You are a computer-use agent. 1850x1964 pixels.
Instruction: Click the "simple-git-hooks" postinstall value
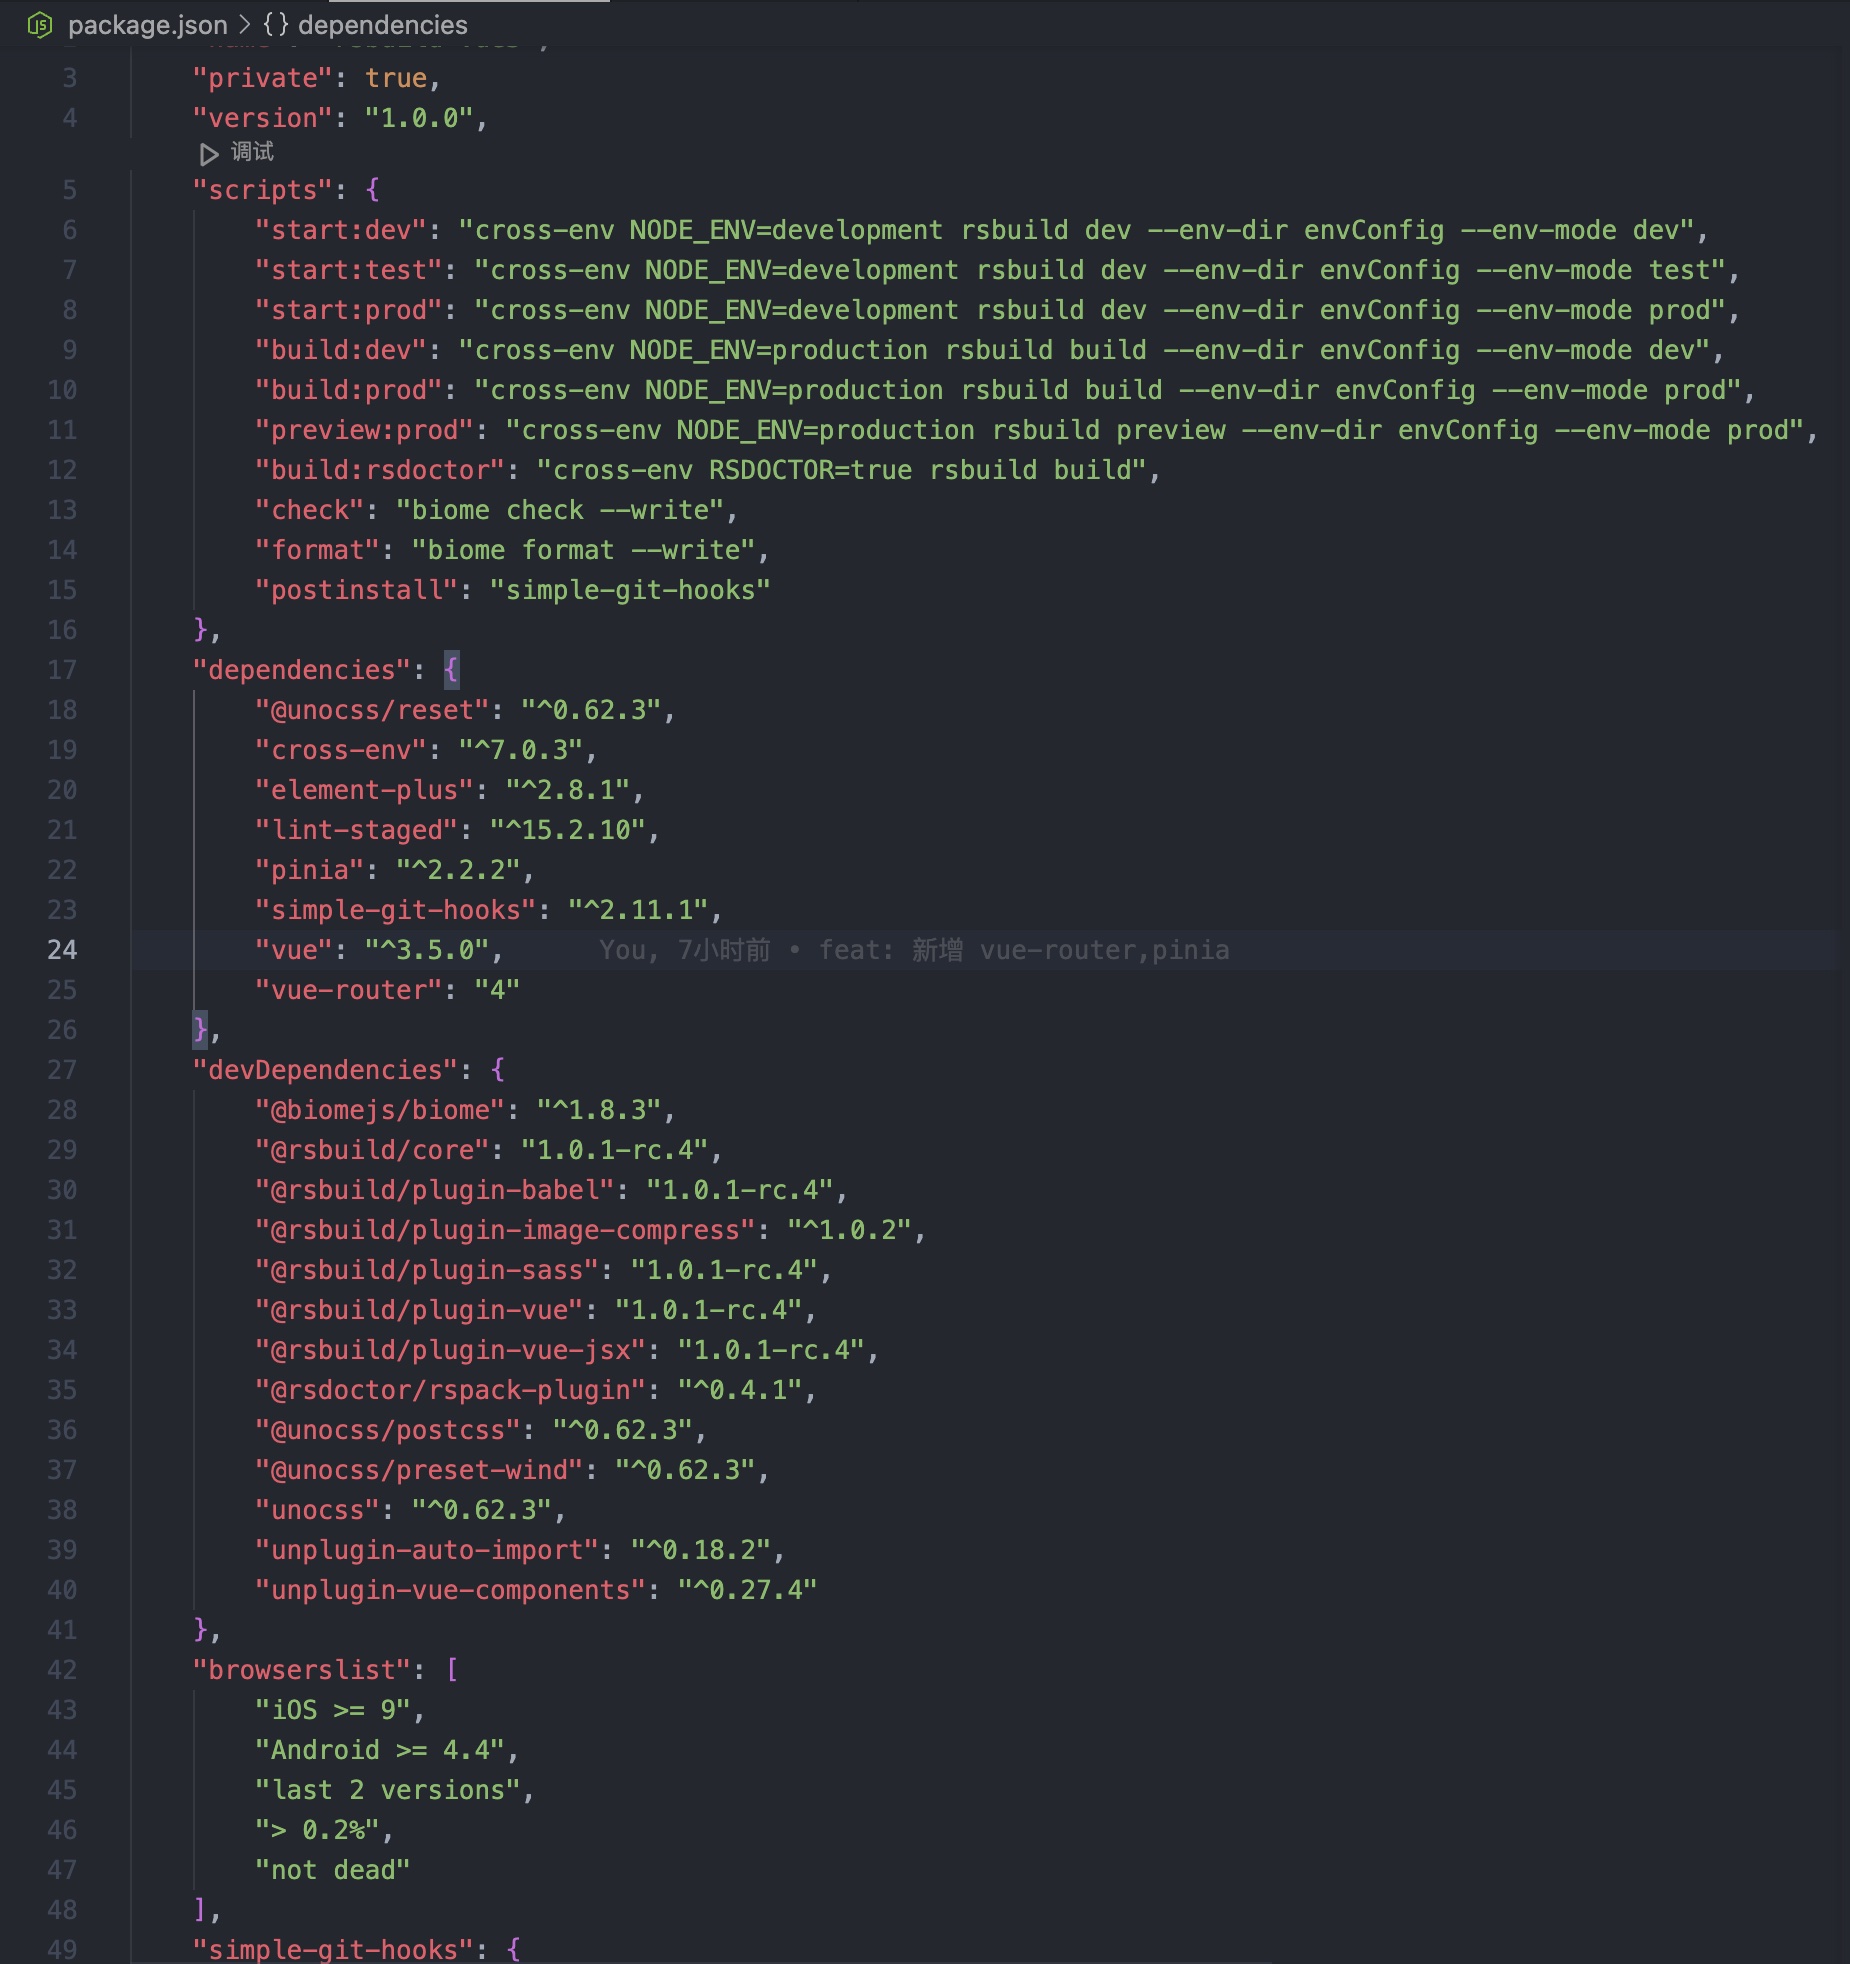click(631, 590)
